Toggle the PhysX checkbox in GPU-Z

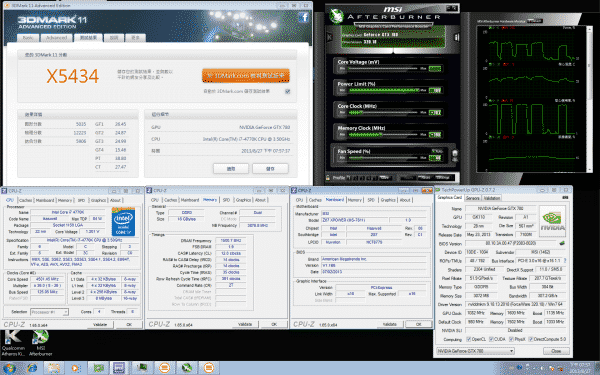(511, 339)
